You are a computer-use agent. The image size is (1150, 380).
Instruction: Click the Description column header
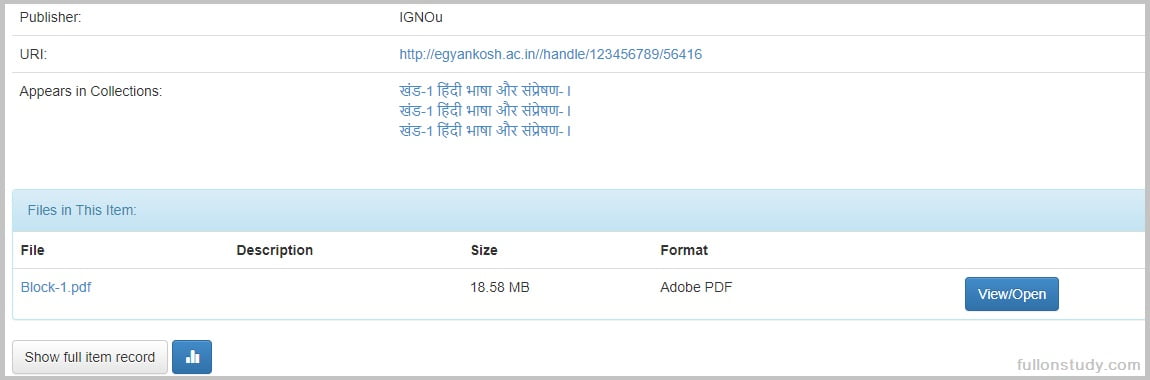click(274, 250)
